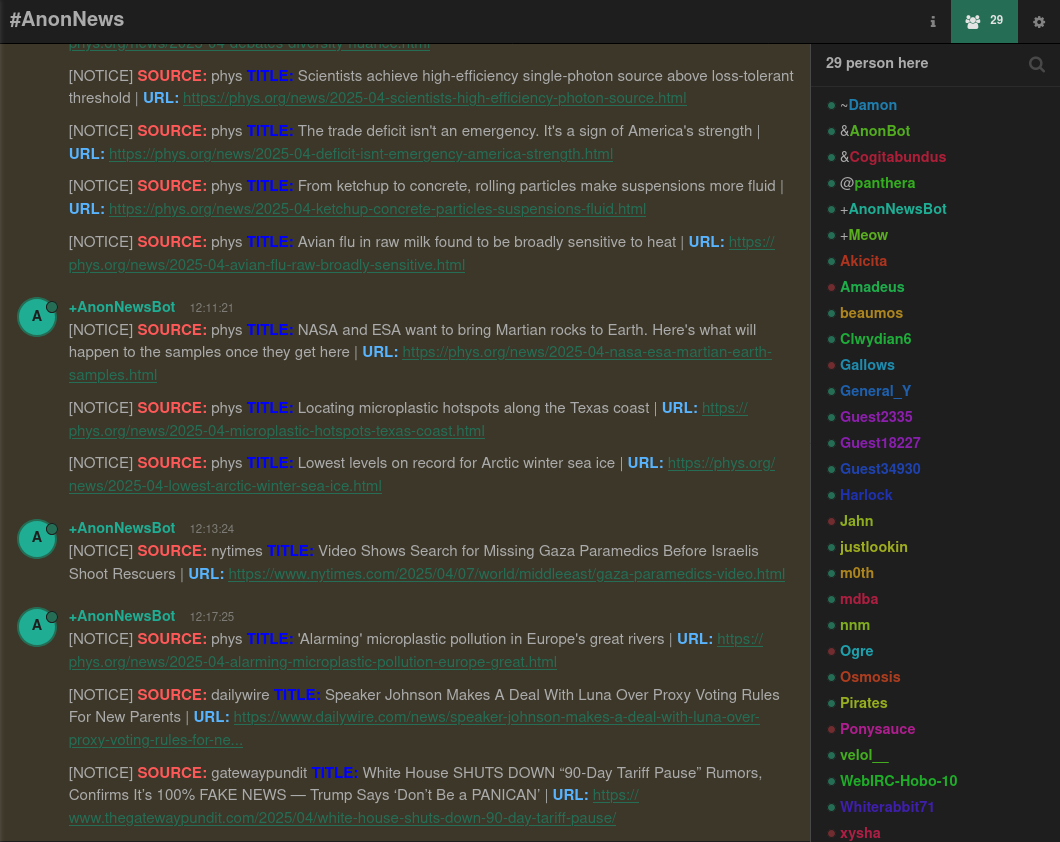Click the 12:17:25 message timestamp
The width and height of the screenshot is (1060, 842).
(211, 617)
